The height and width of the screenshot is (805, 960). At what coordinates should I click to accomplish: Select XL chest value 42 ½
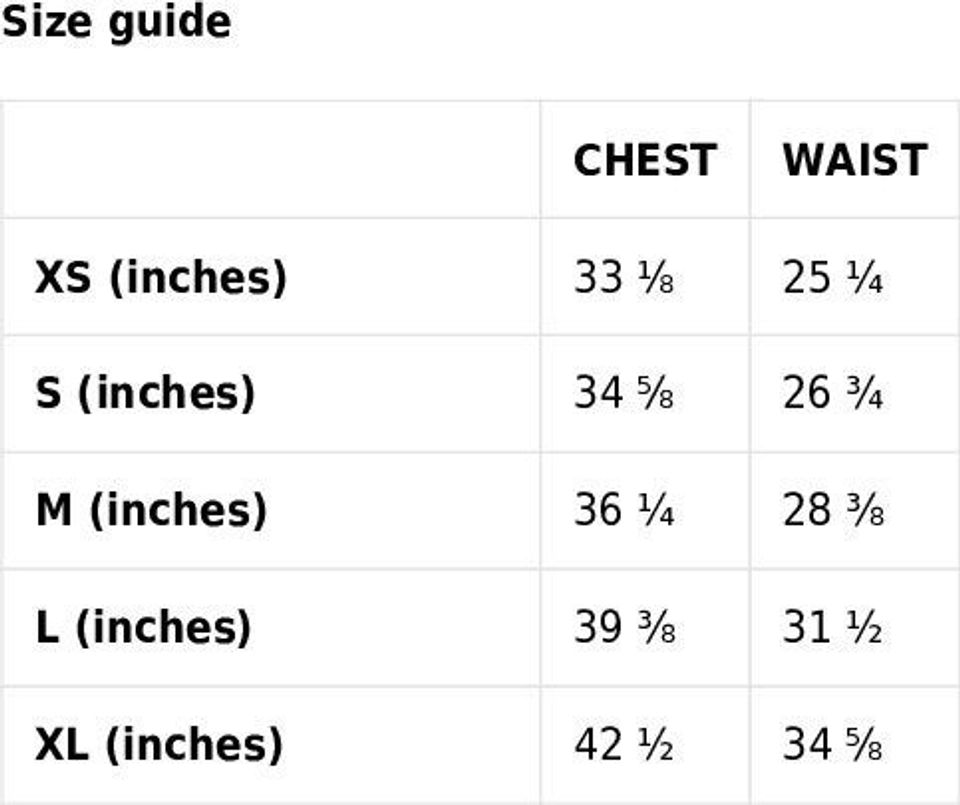[x=624, y=744]
